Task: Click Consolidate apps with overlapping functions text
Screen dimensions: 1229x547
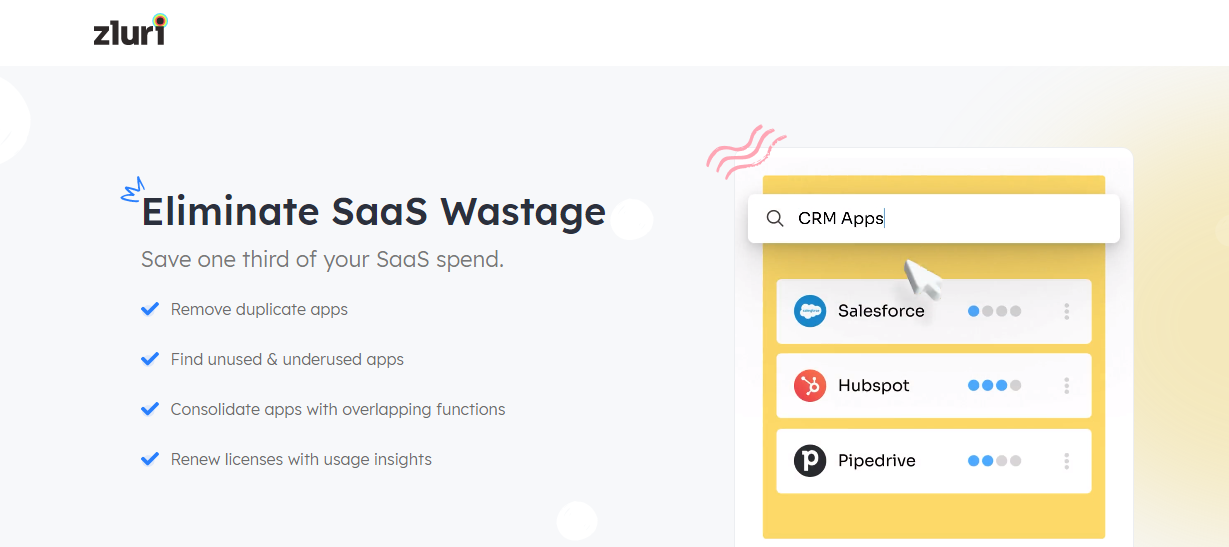Action: point(338,409)
